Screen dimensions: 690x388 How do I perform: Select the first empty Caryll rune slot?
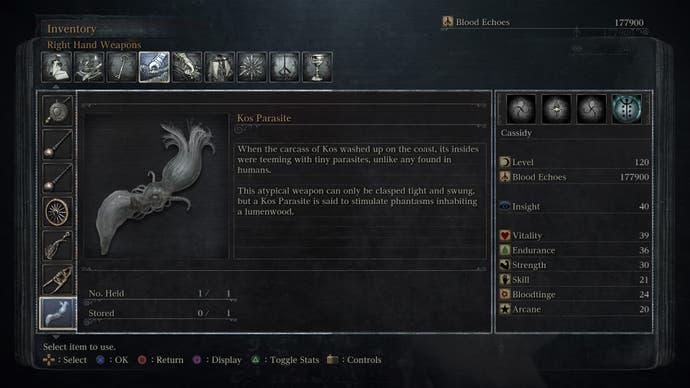tap(521, 109)
